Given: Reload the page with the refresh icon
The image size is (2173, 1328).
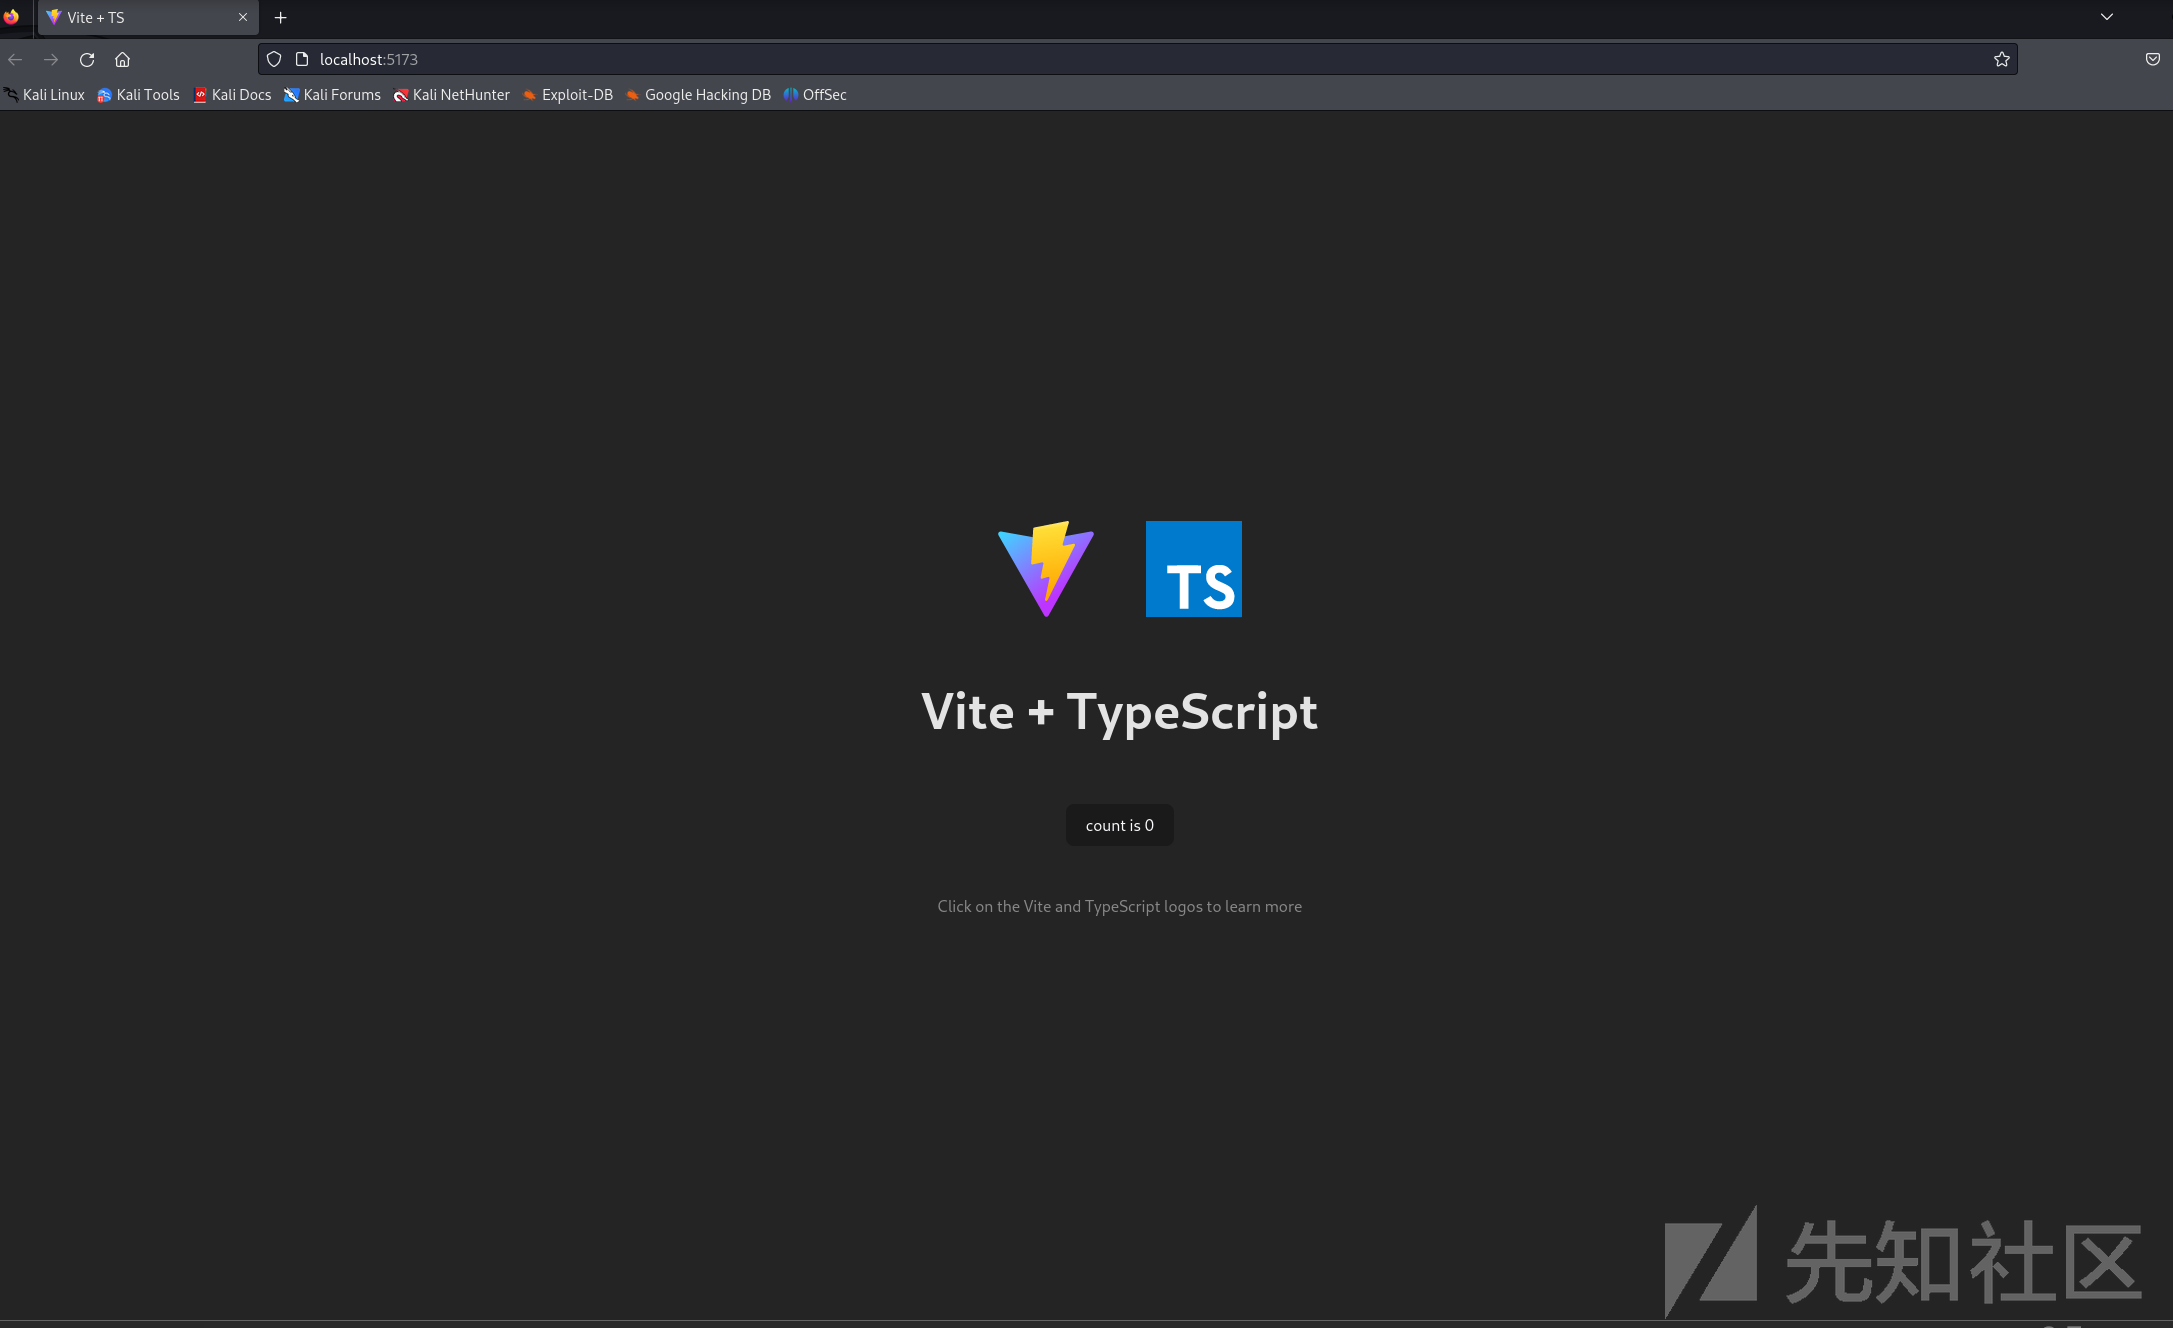Looking at the screenshot, I should (x=87, y=60).
